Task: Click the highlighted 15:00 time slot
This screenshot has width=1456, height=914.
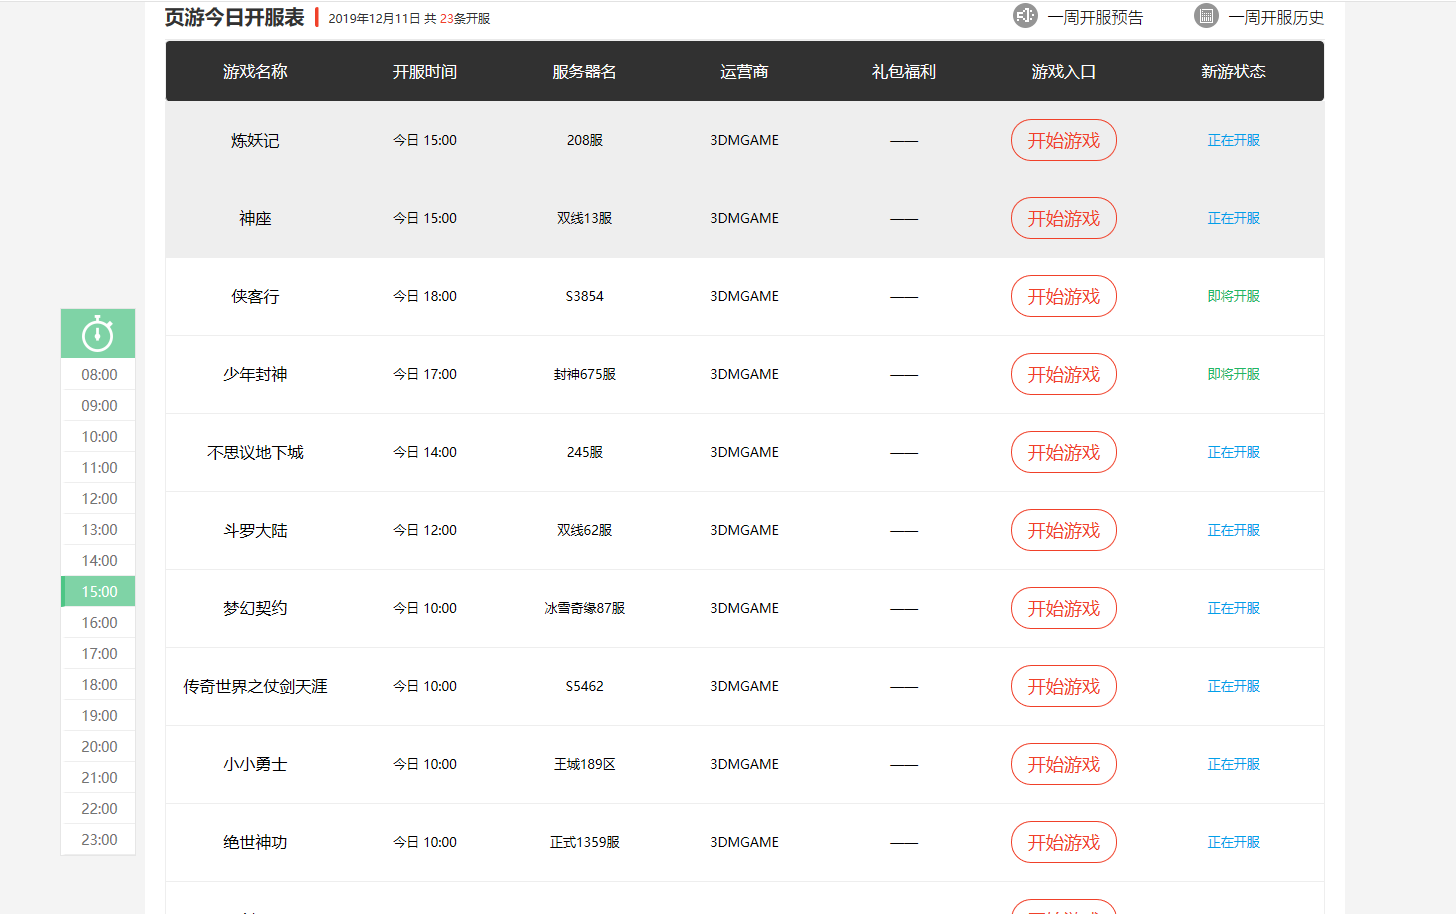Action: click(x=99, y=591)
